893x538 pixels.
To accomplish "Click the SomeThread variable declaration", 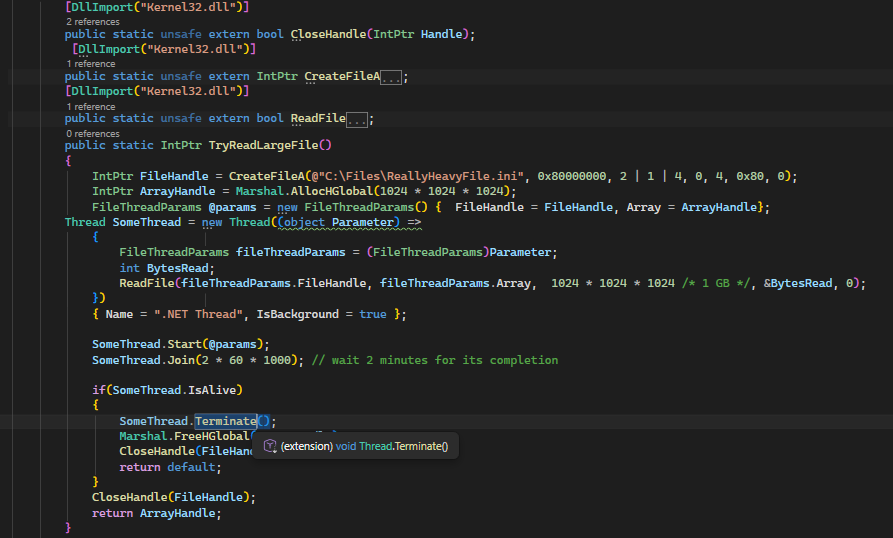I will (x=146, y=222).
